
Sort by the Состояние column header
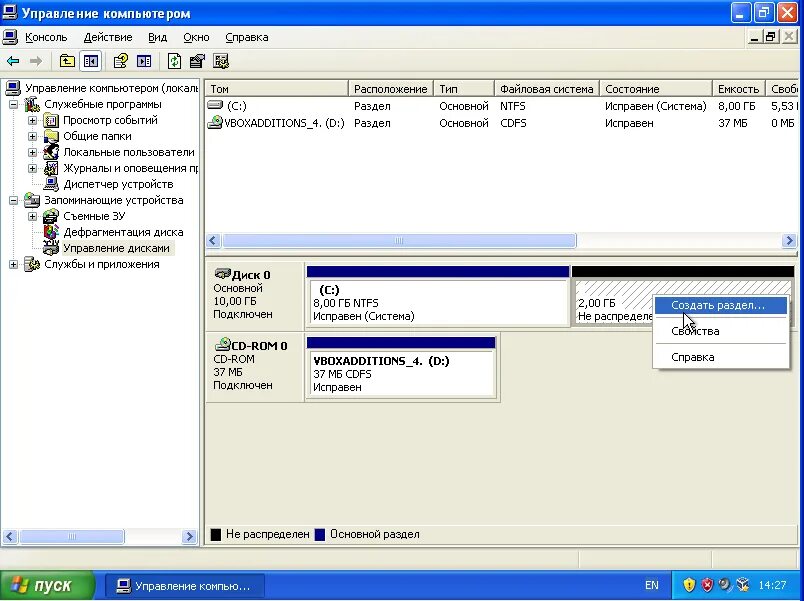[x=656, y=89]
